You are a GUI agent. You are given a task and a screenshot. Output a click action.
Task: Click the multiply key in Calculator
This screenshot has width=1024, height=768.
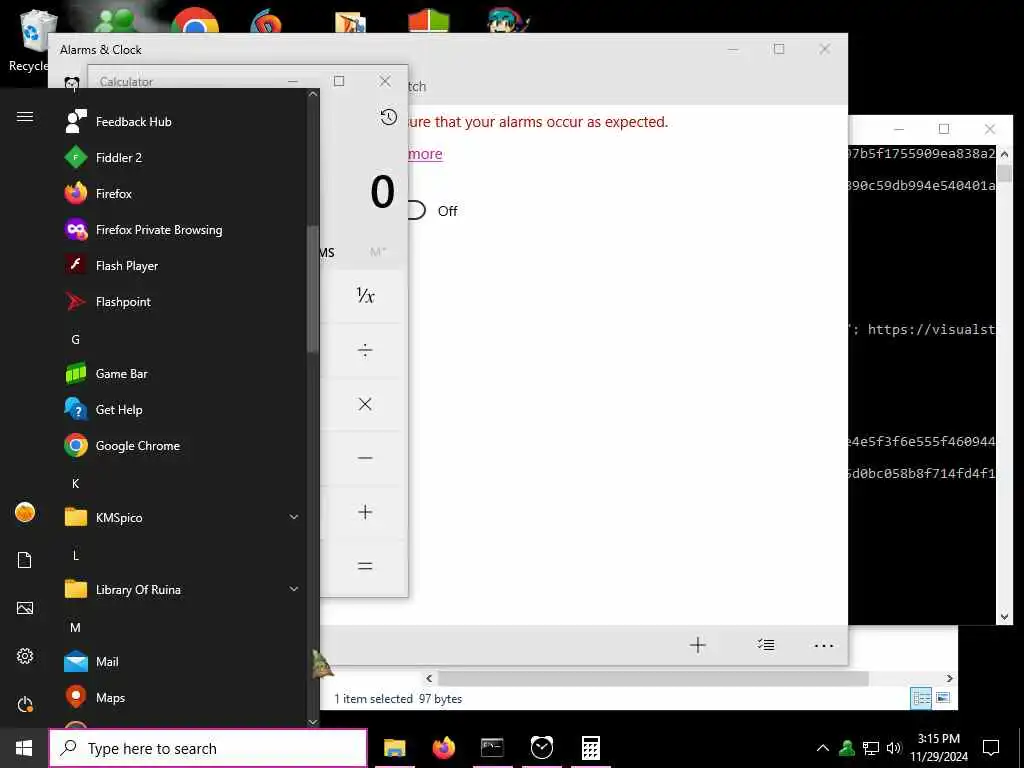point(365,404)
